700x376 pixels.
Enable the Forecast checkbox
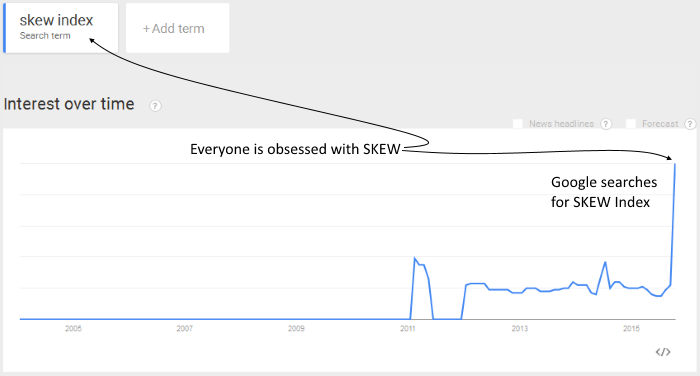pyautogui.click(x=631, y=124)
